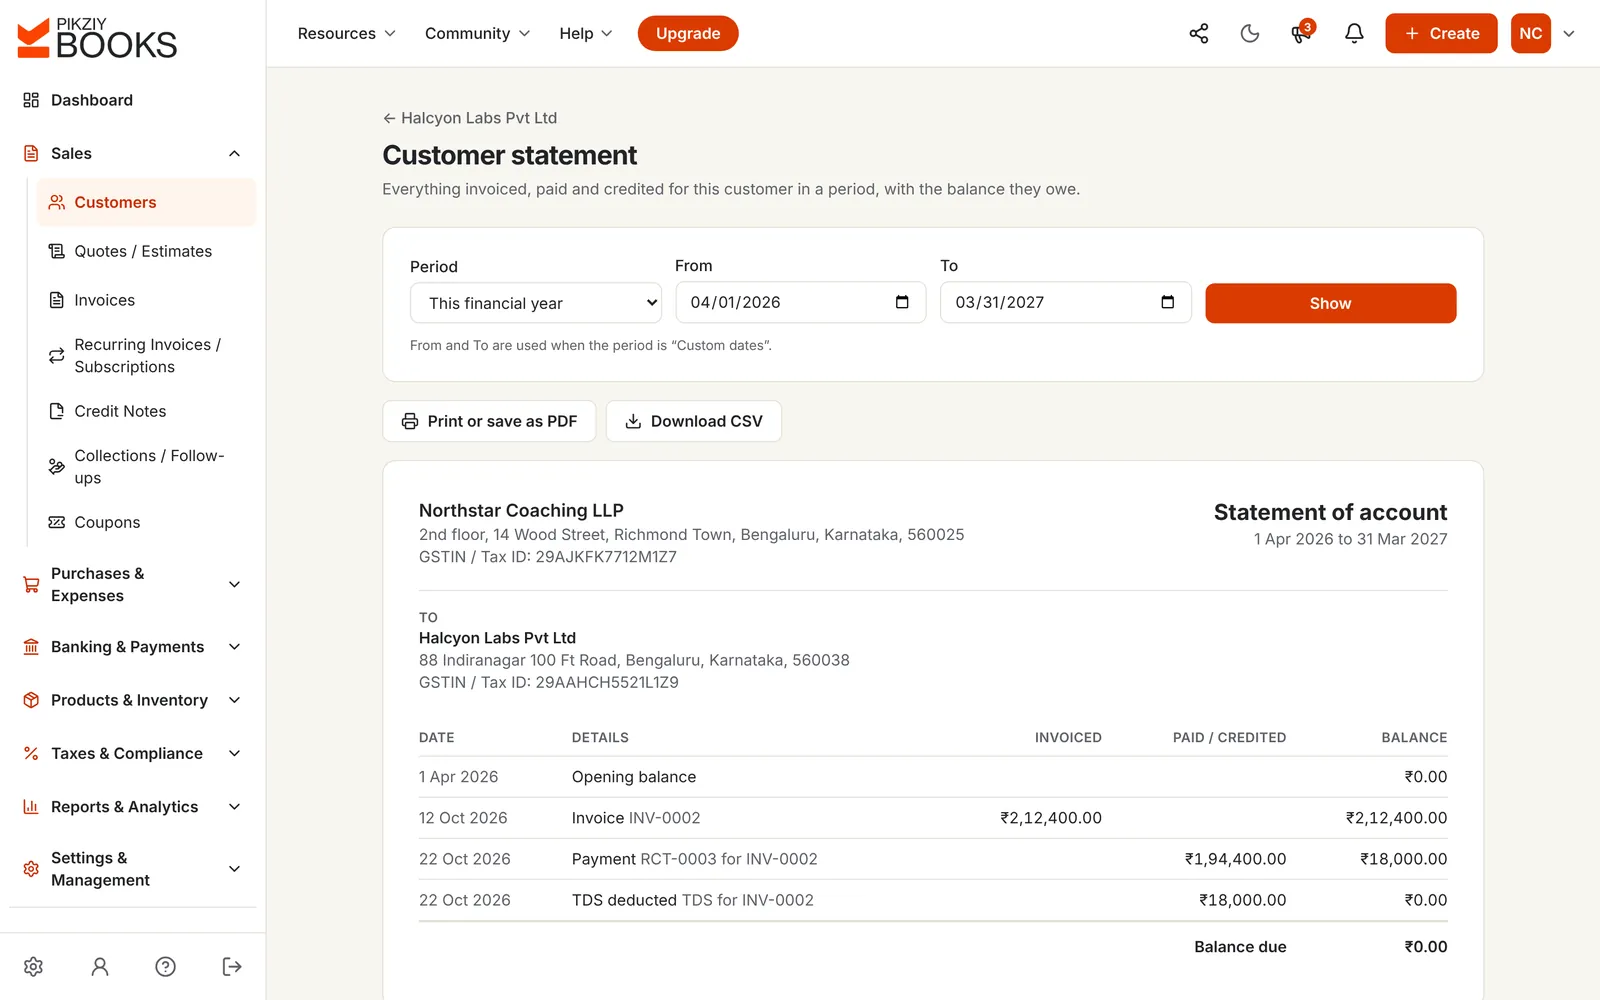This screenshot has height=1000, width=1600.
Task: Toggle dark mode with the moon icon
Action: [1250, 33]
